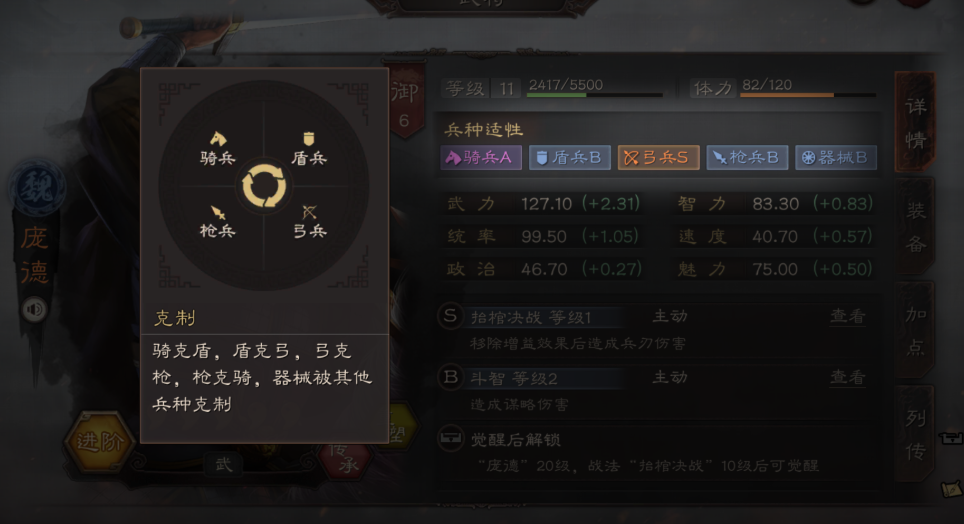View details of 斗智 skill via 查看
This screenshot has height=524, width=964.
point(848,377)
